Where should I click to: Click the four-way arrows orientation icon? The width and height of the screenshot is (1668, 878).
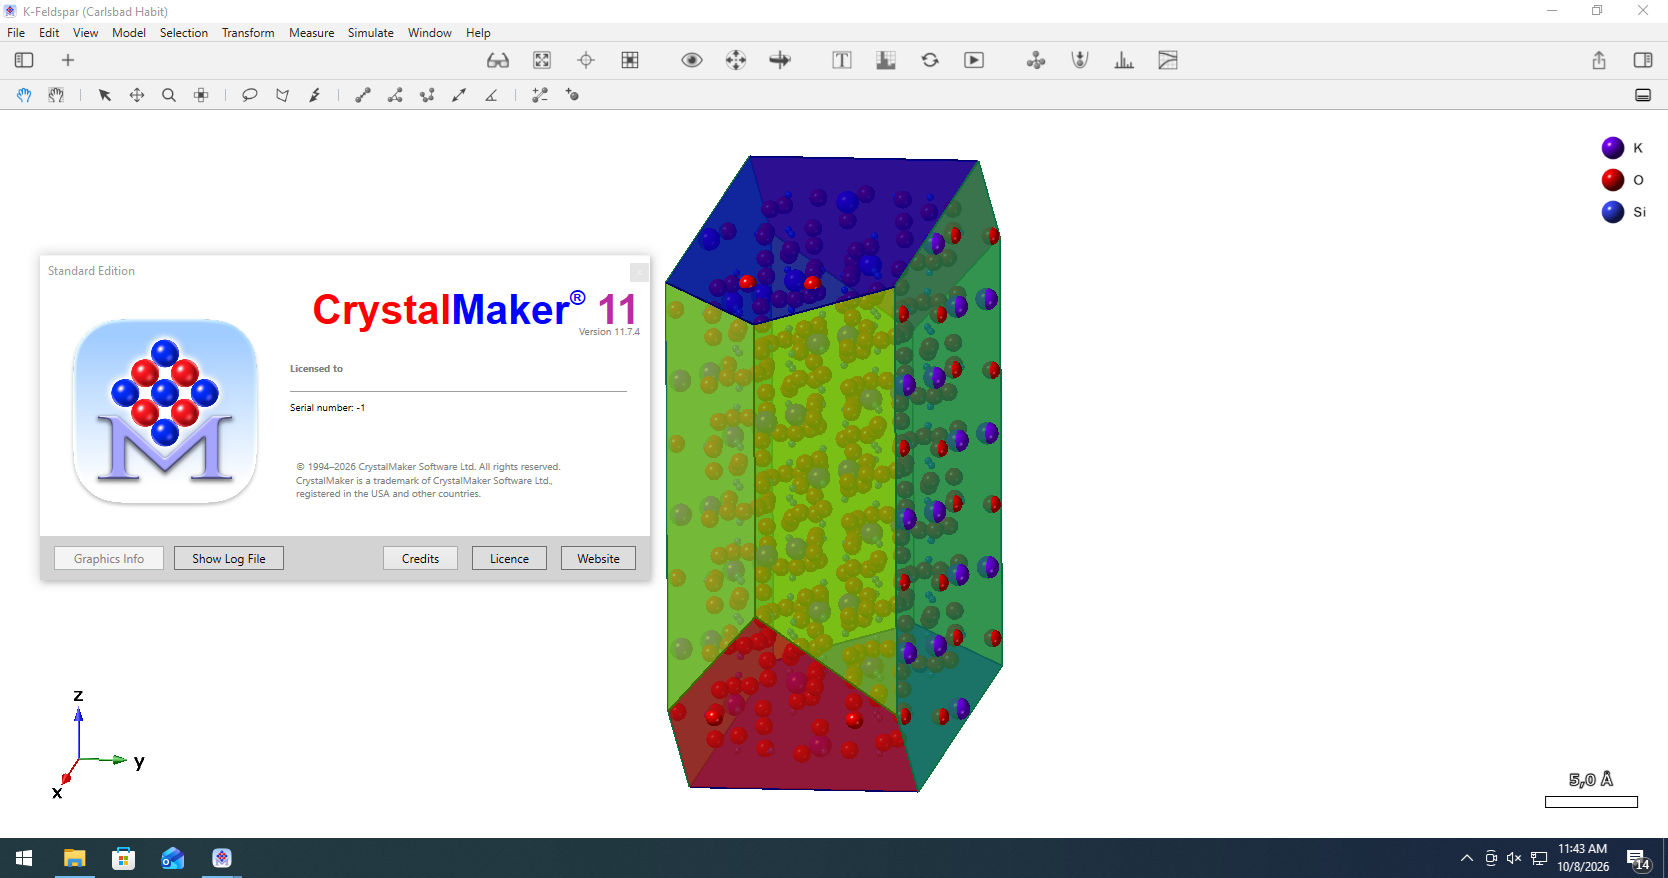pos(736,60)
